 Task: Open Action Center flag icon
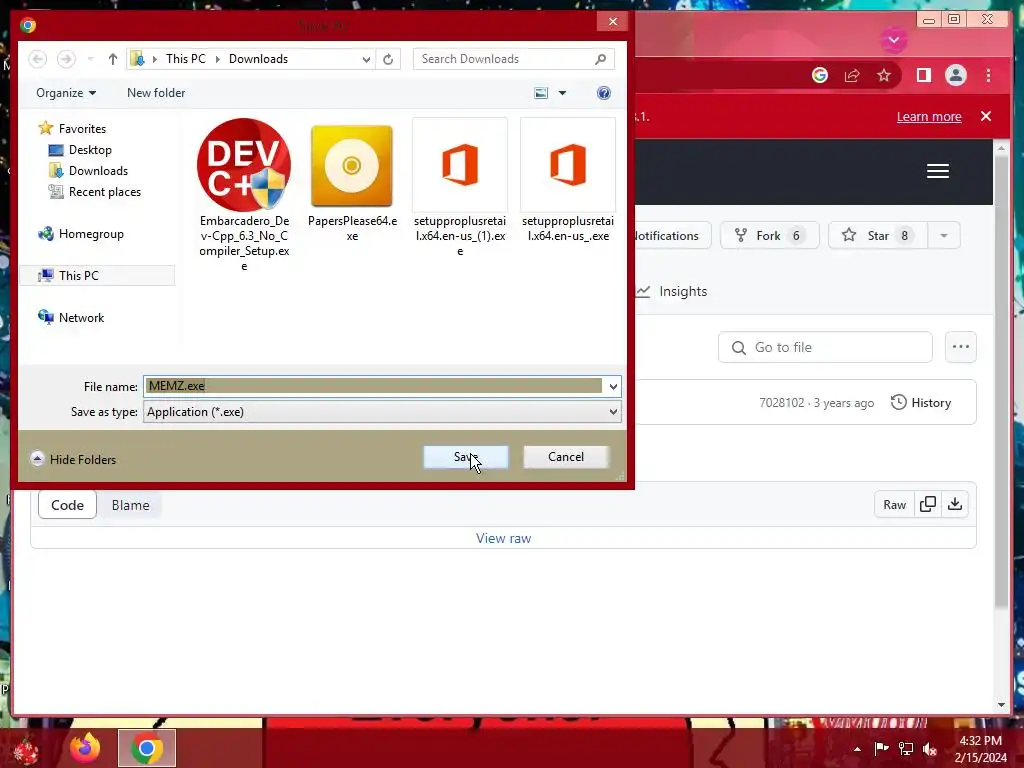pos(881,748)
